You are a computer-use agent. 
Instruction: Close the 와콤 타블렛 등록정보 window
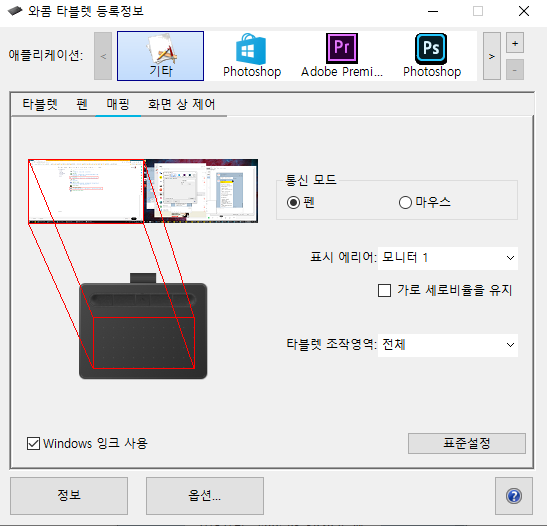(524, 11)
